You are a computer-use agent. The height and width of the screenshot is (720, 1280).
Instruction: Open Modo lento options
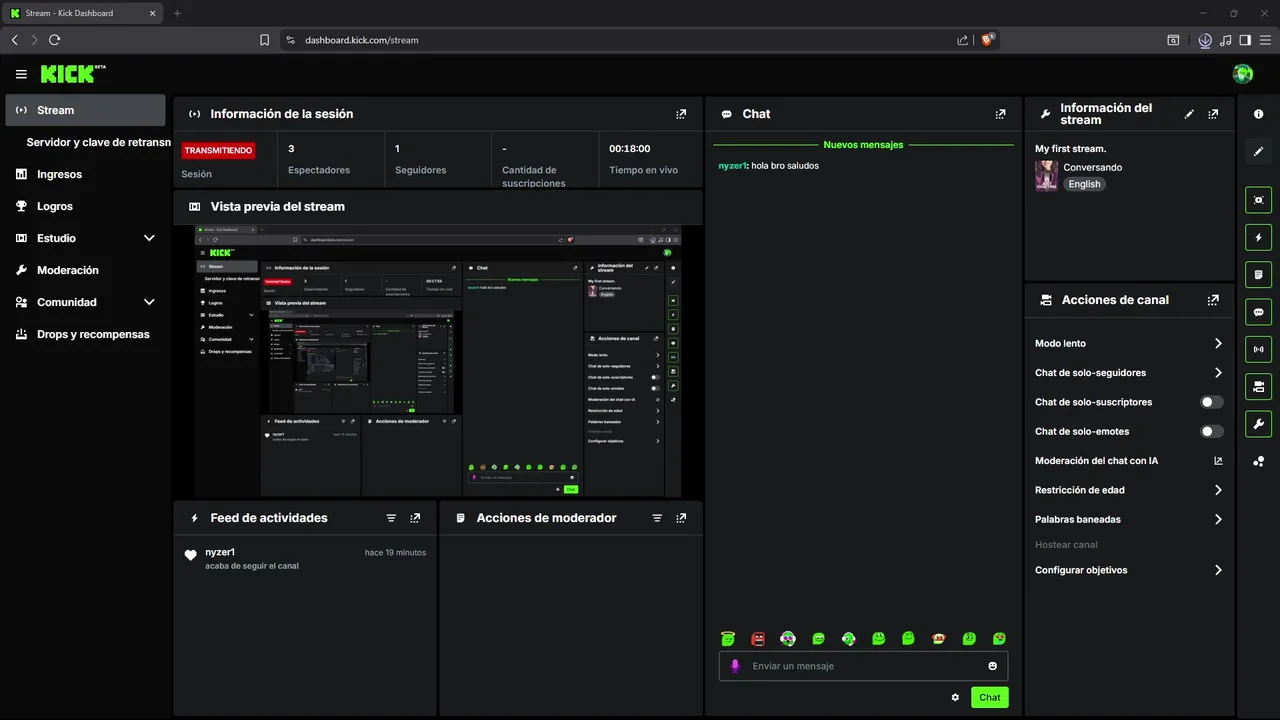pyautogui.click(x=1129, y=343)
